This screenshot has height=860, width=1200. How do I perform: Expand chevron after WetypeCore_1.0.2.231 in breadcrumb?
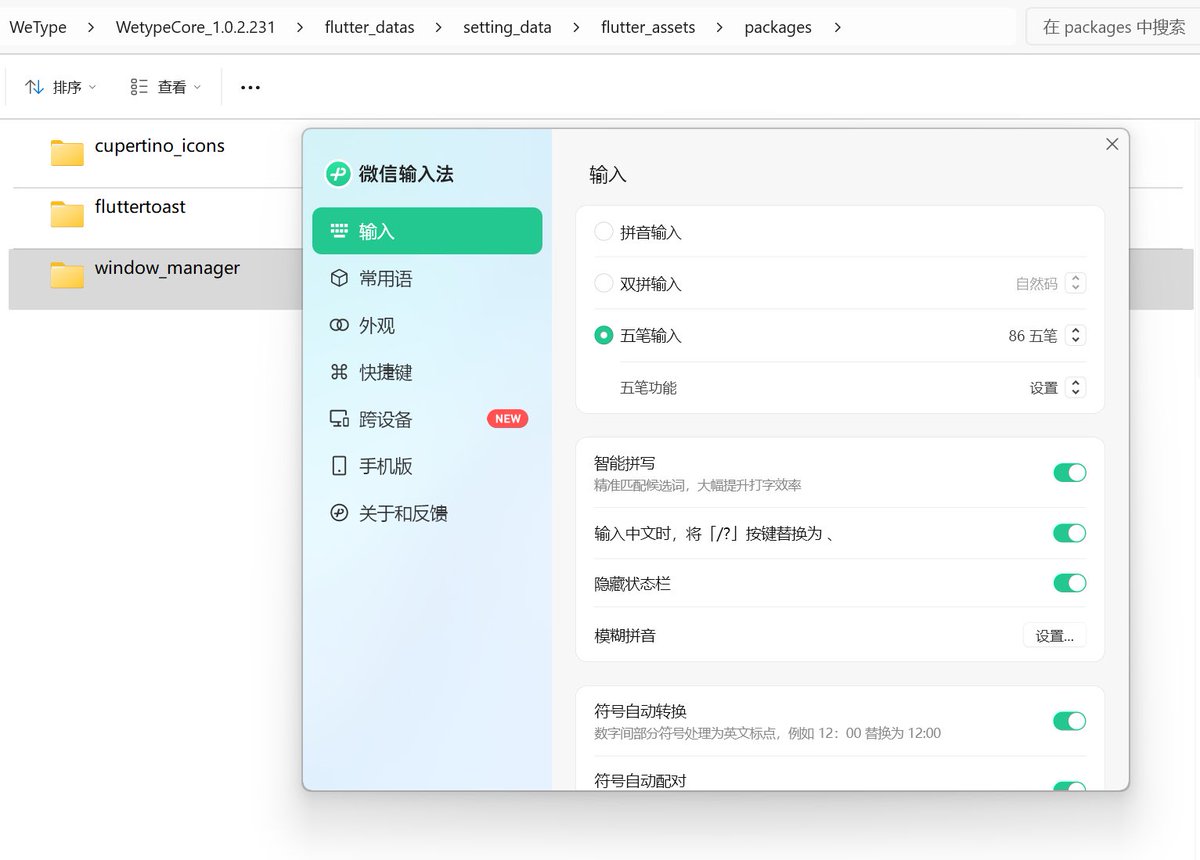click(x=300, y=27)
